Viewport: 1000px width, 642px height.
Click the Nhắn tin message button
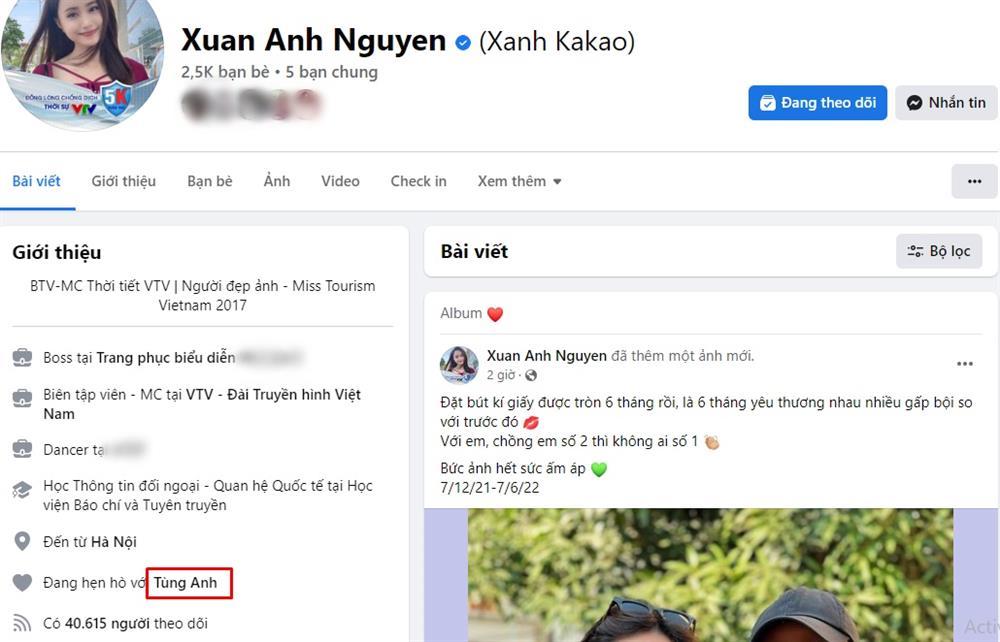(x=946, y=103)
